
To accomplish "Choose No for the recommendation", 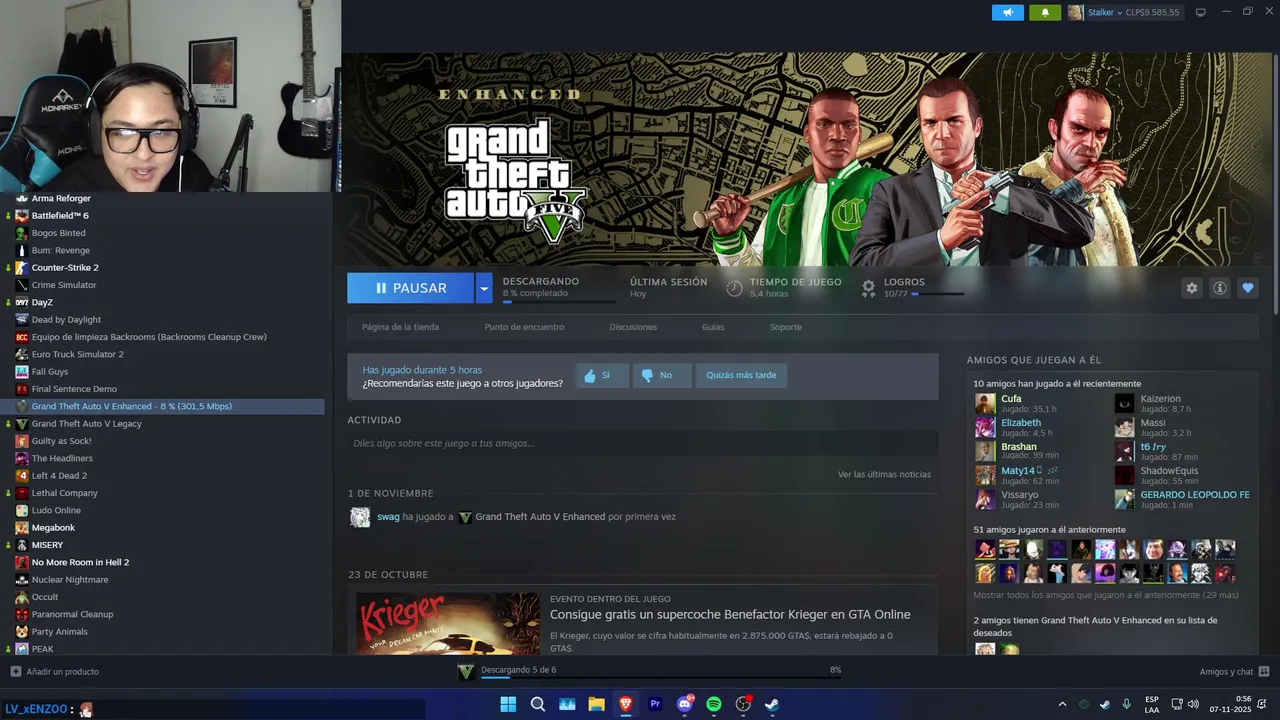I will 662,376.
